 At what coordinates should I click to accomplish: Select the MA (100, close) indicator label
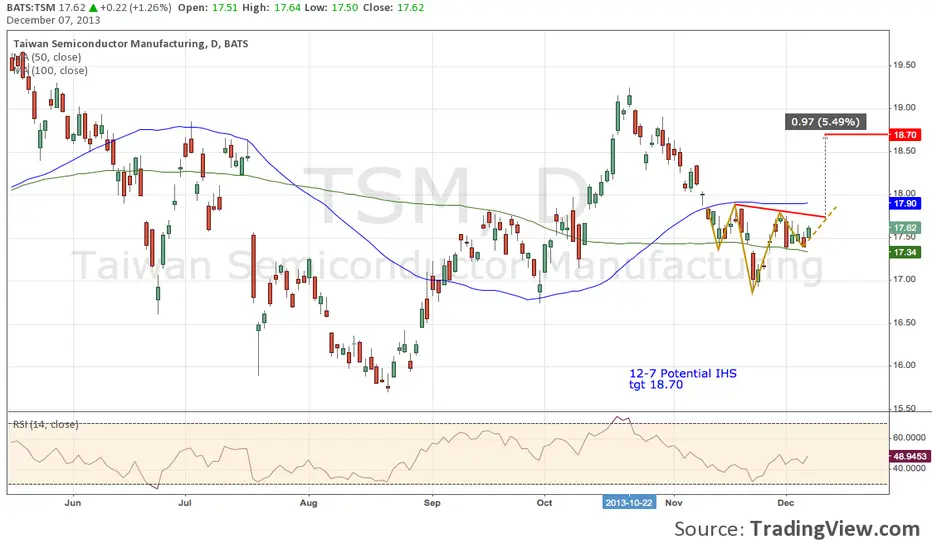coord(51,71)
